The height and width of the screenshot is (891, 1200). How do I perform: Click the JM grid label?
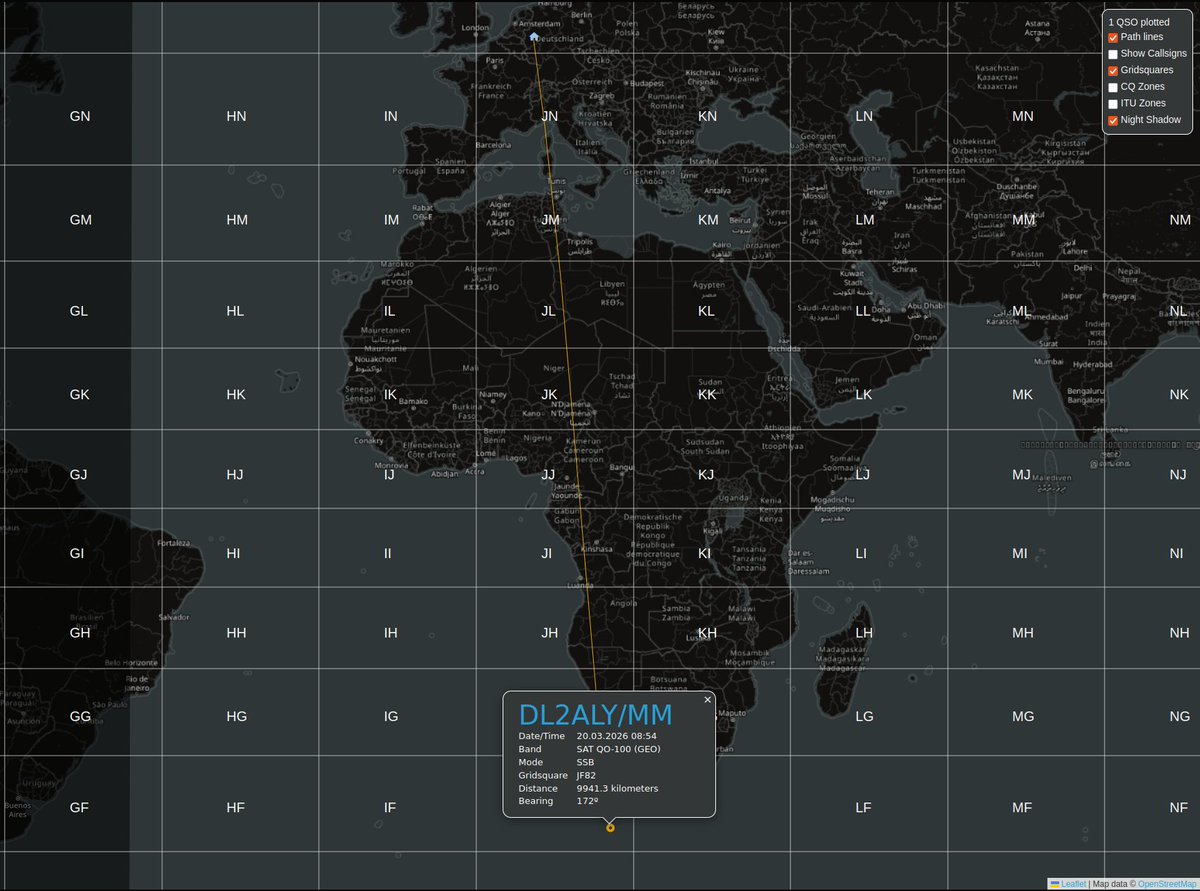coord(550,220)
